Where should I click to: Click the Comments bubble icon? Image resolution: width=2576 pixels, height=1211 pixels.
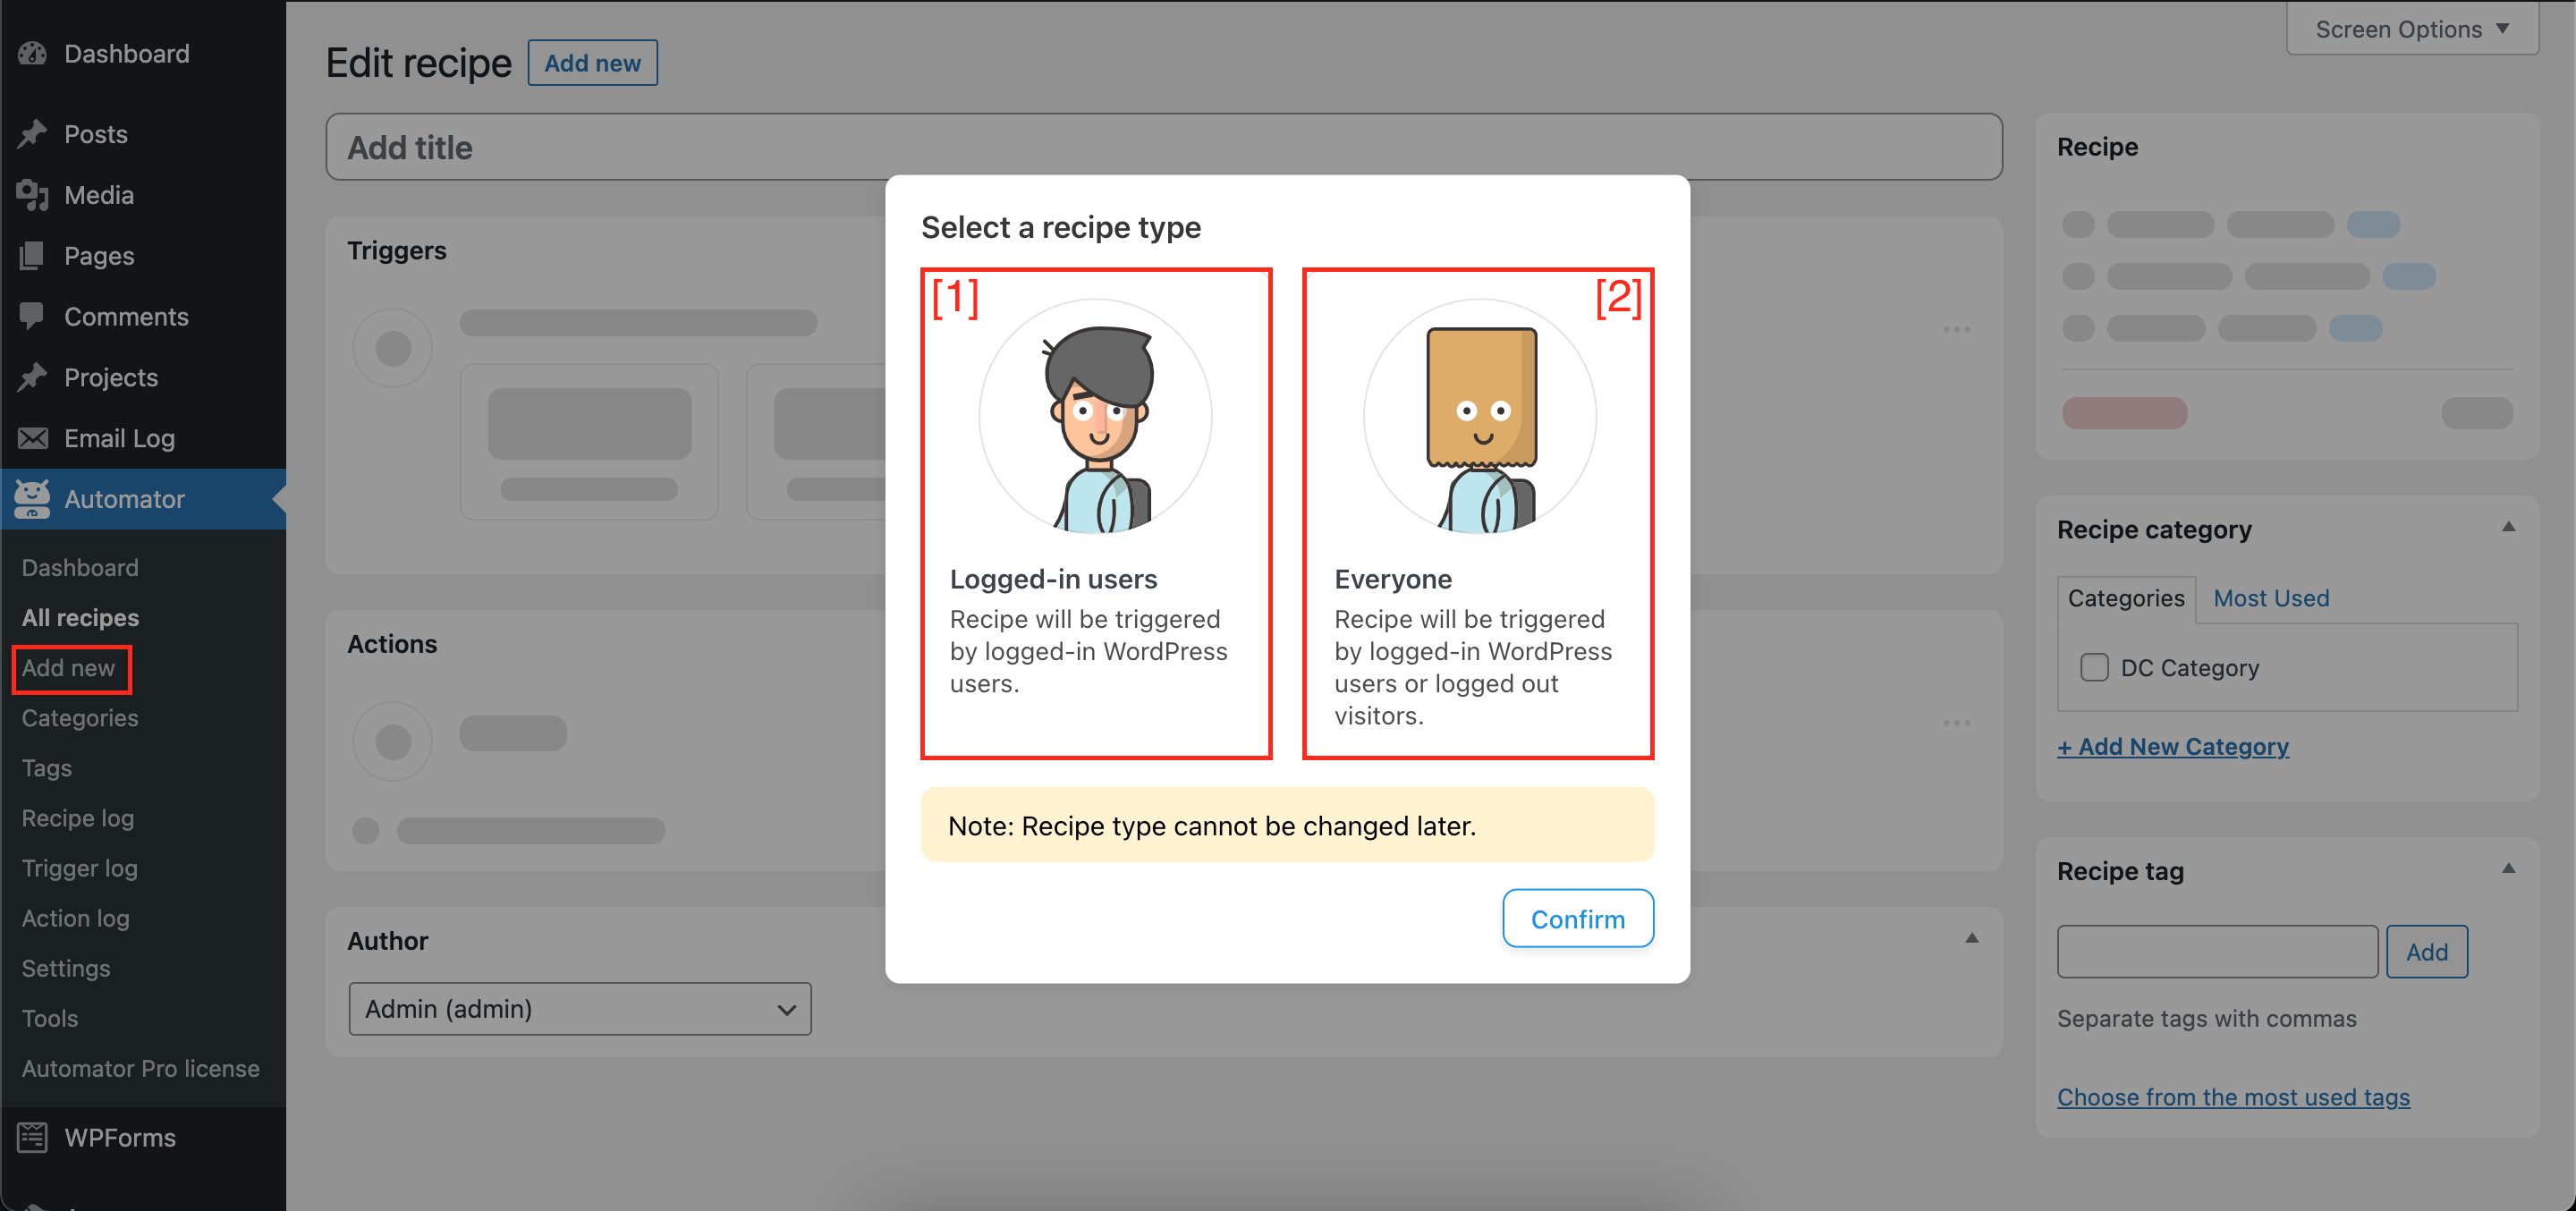click(32, 317)
